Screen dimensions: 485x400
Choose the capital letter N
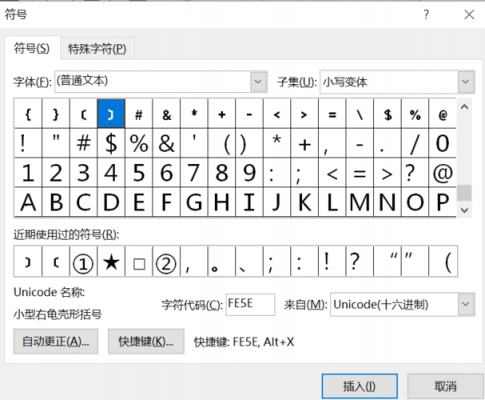387,202
